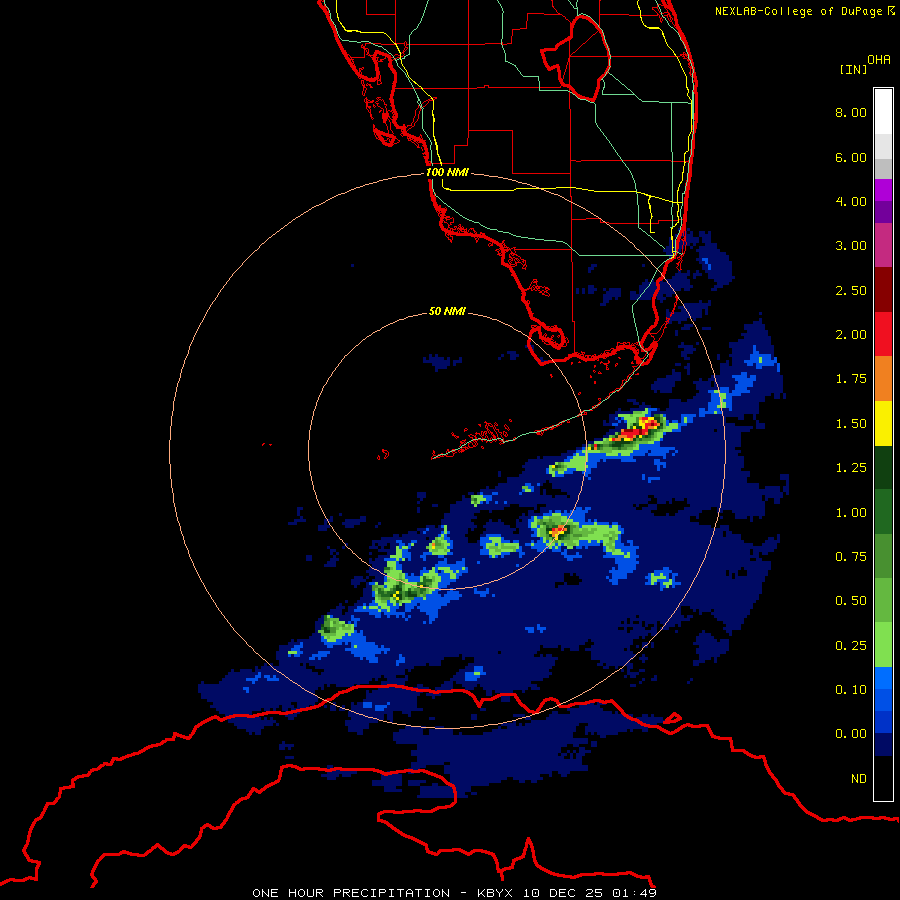Click the 8.00 legend value

pyautogui.click(x=851, y=112)
